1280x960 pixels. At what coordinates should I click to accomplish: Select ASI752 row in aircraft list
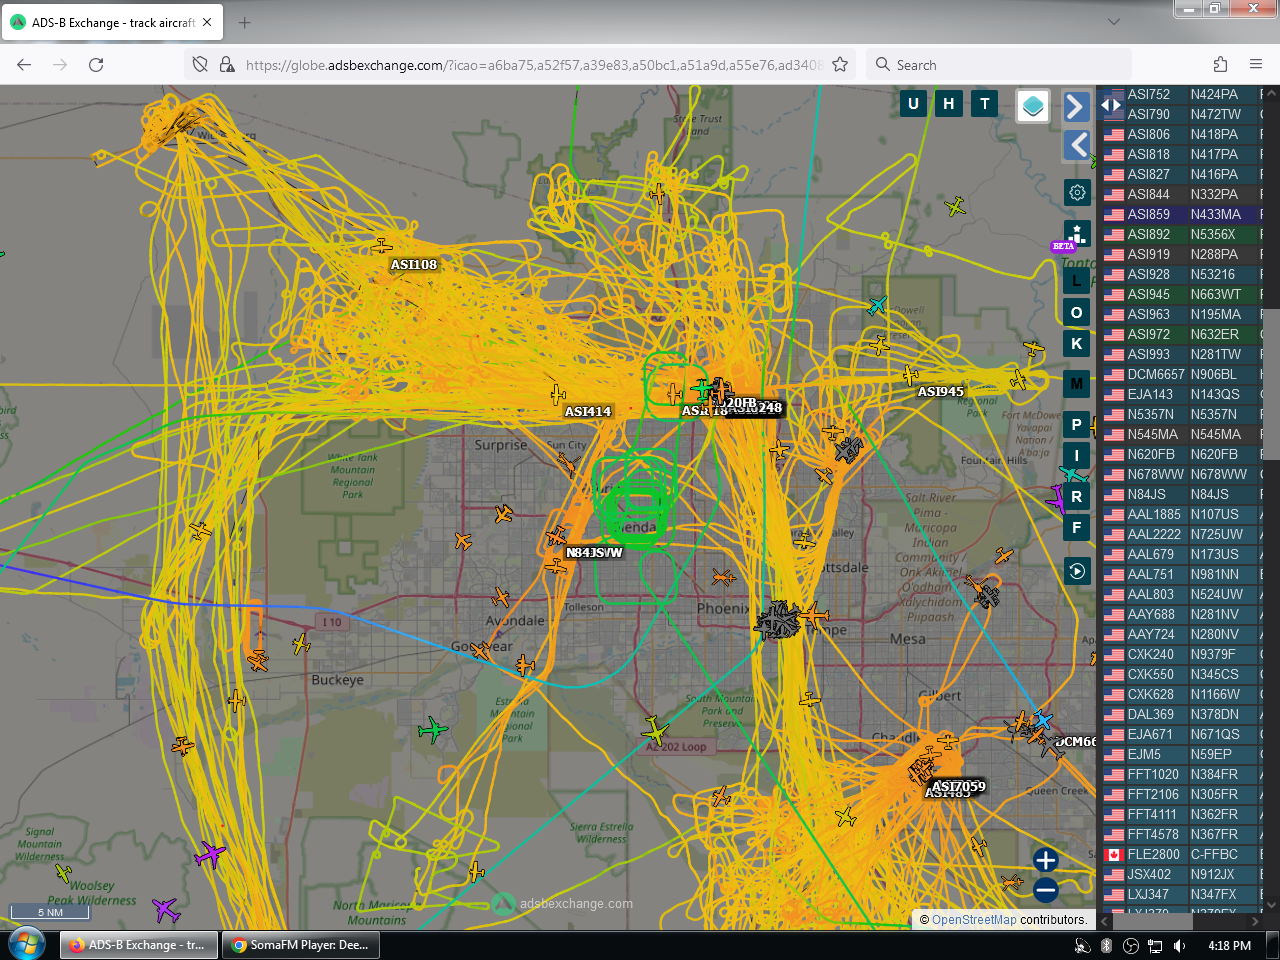pos(1183,94)
